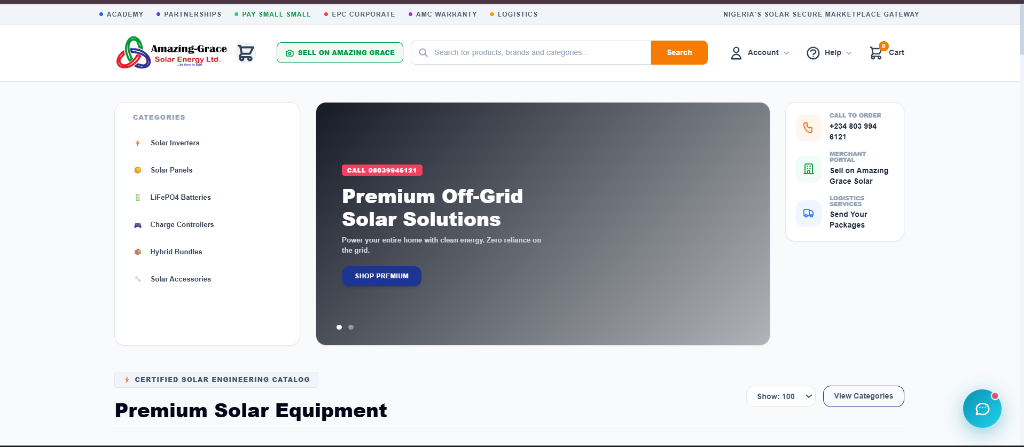Click the Merchant Portal building icon
Screen dimensions: 1024x447
[x=808, y=169]
